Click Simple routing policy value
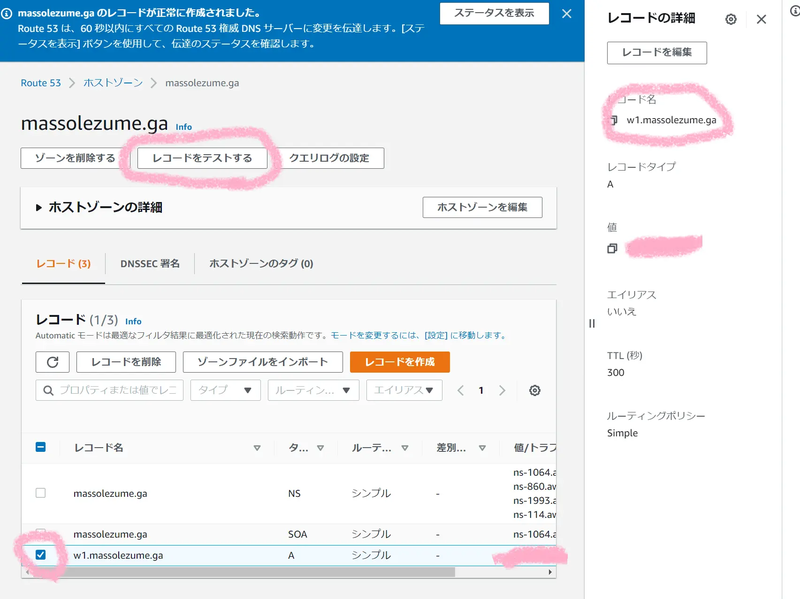Image resolution: width=800 pixels, height=599 pixels. (622, 433)
